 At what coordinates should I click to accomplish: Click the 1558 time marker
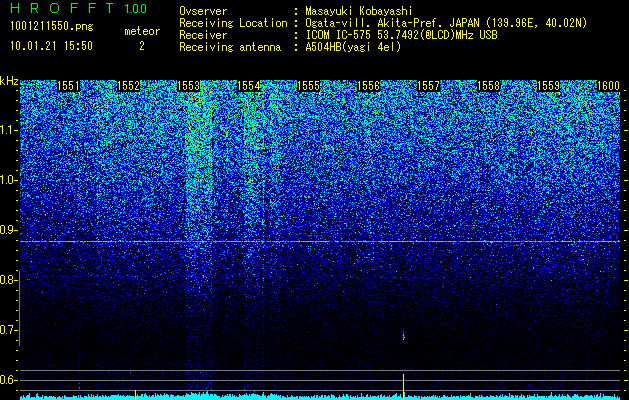coord(489,86)
